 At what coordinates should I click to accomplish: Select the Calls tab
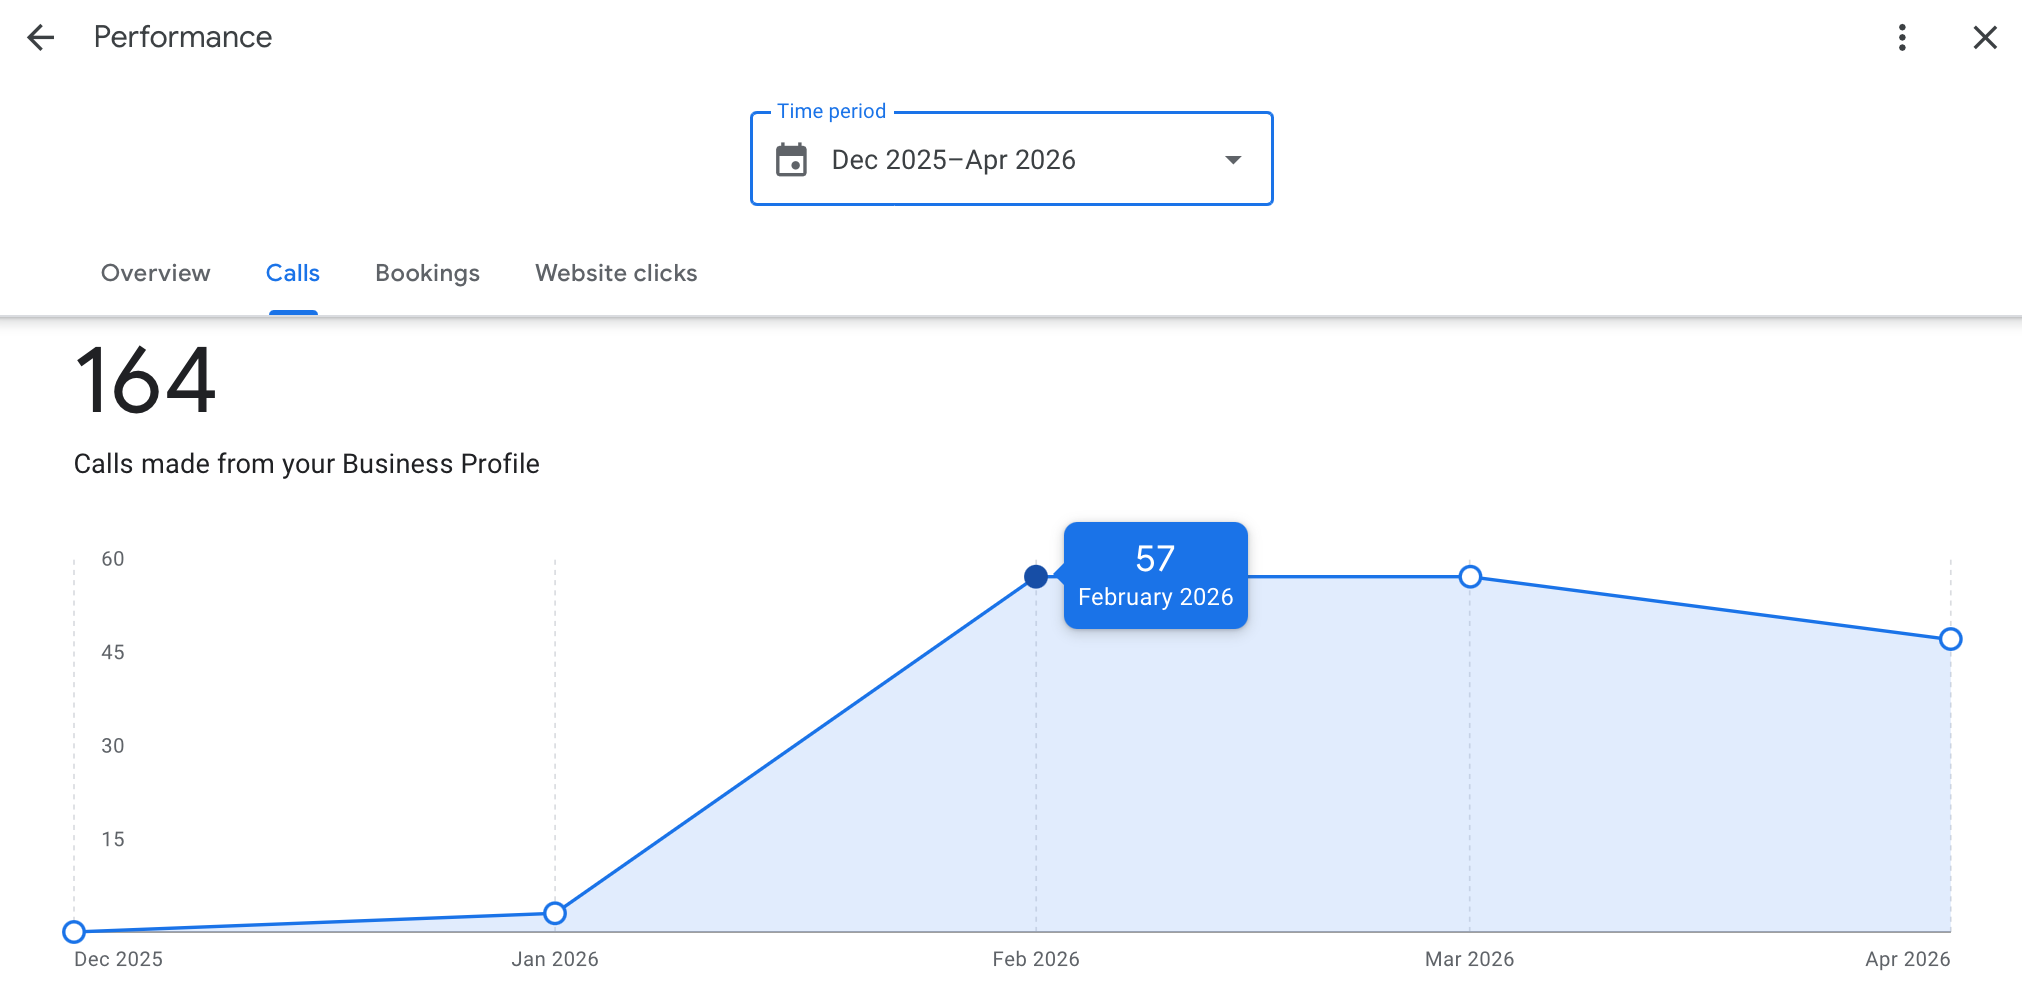(x=293, y=273)
